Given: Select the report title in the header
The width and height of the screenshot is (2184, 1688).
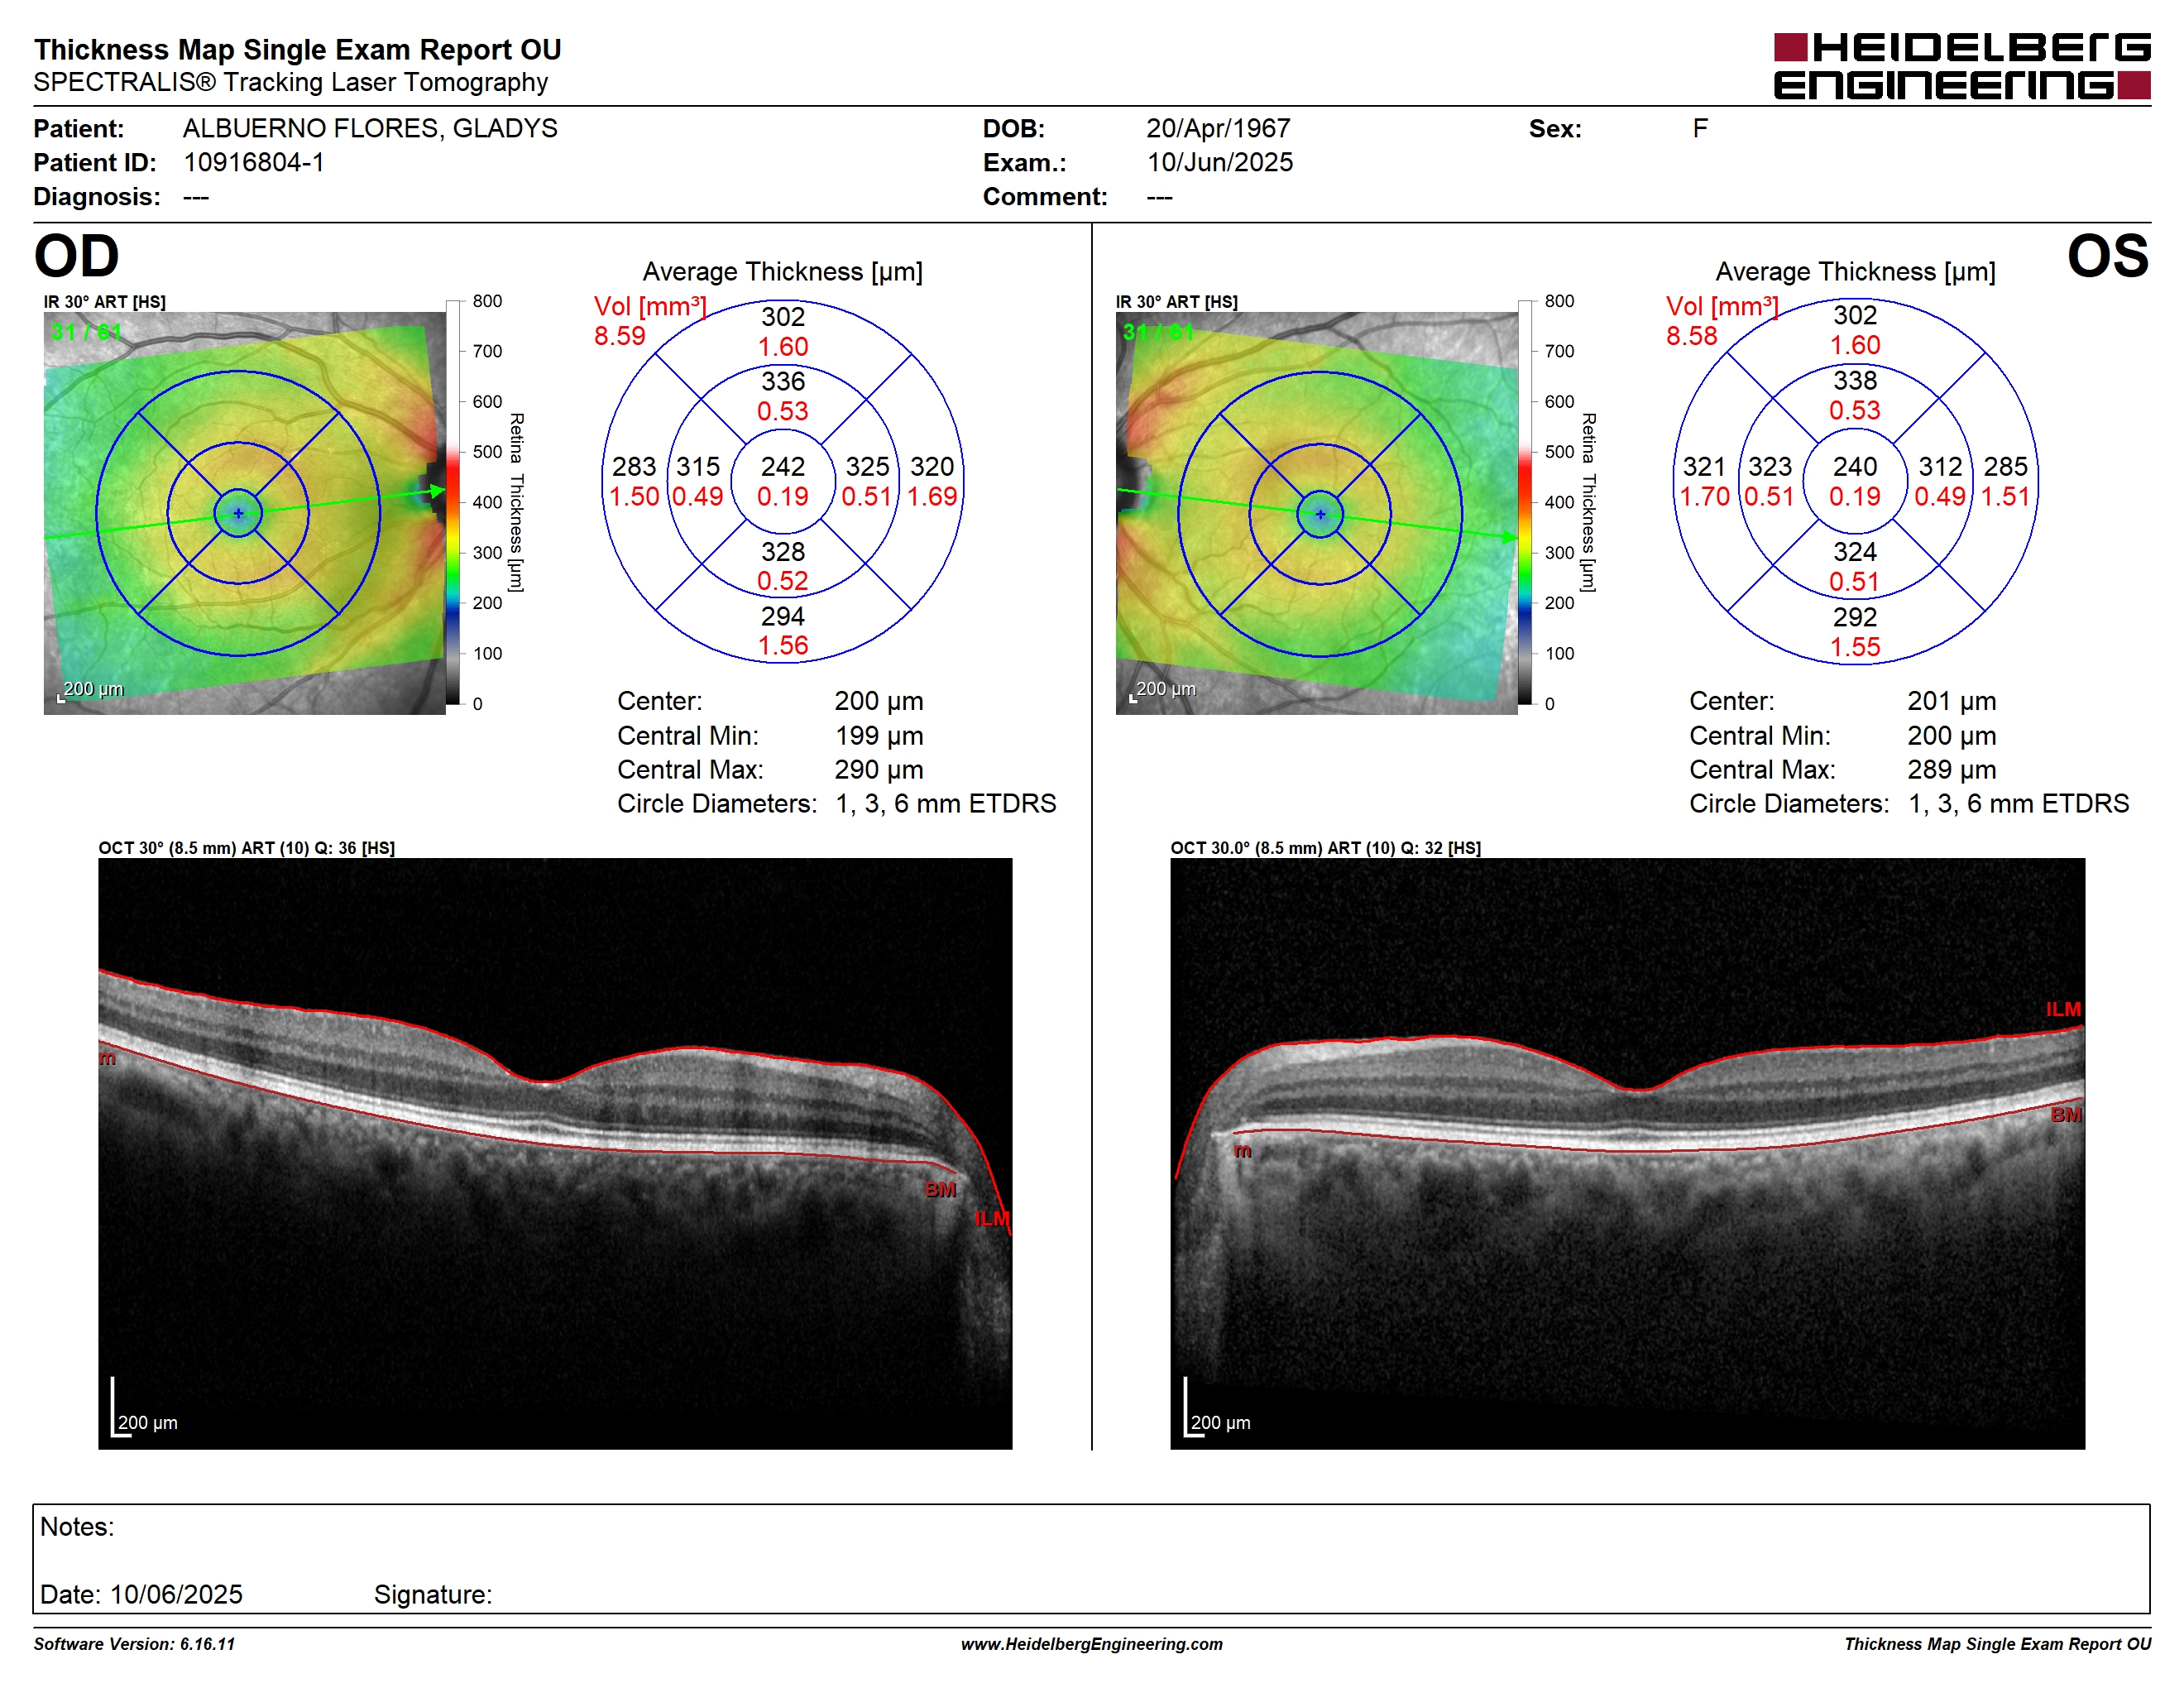Looking at the screenshot, I should (x=298, y=49).
